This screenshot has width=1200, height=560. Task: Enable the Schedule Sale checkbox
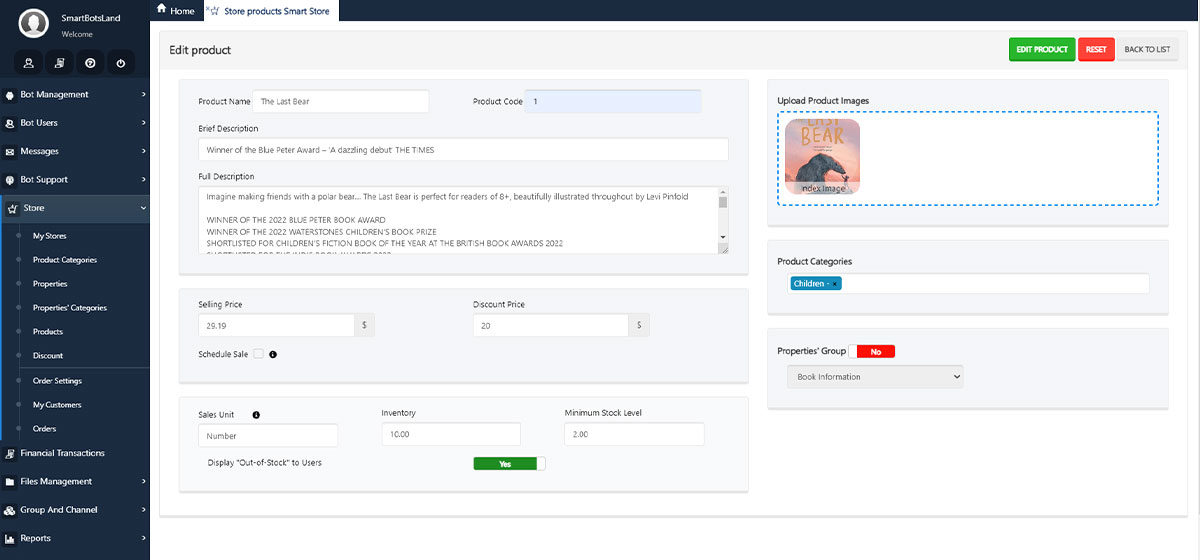point(258,354)
